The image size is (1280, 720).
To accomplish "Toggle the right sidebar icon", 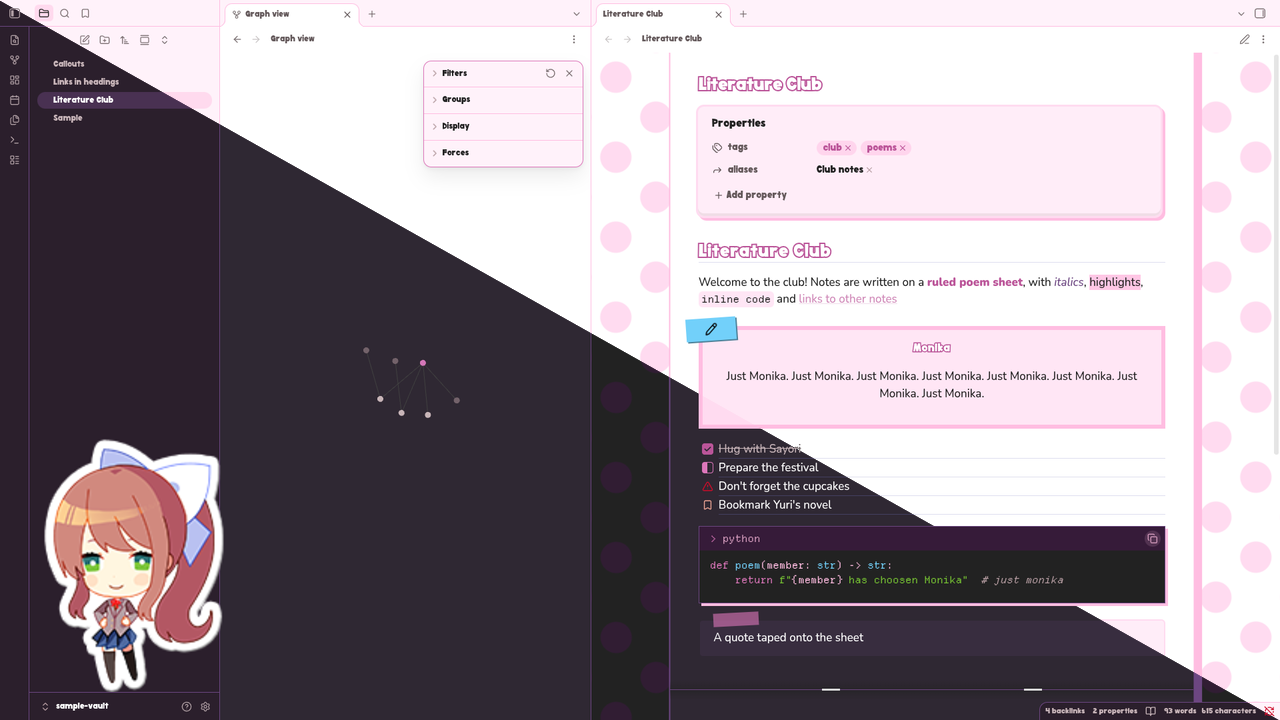I will click(x=1261, y=14).
